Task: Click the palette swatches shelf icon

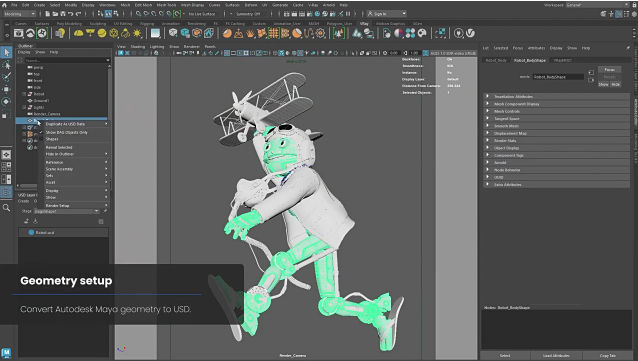Action: click(x=410, y=33)
